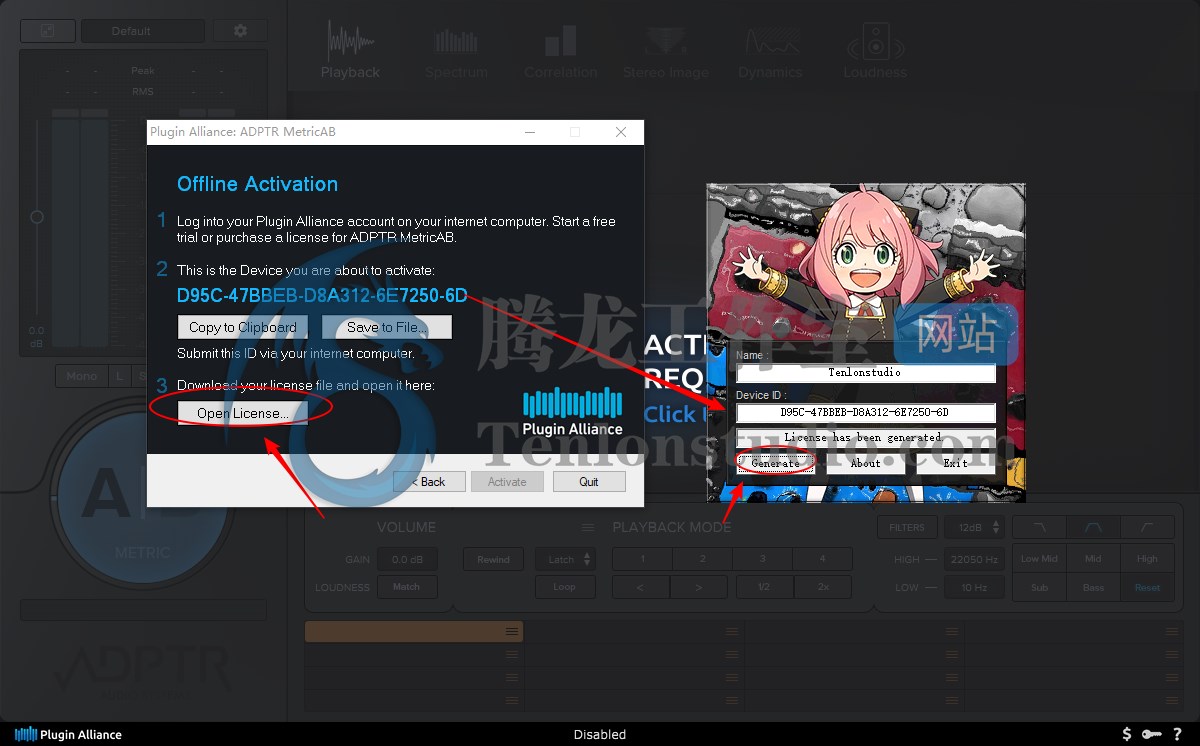The width and height of the screenshot is (1200, 746).
Task: Select playback mode 1
Action: (x=643, y=559)
